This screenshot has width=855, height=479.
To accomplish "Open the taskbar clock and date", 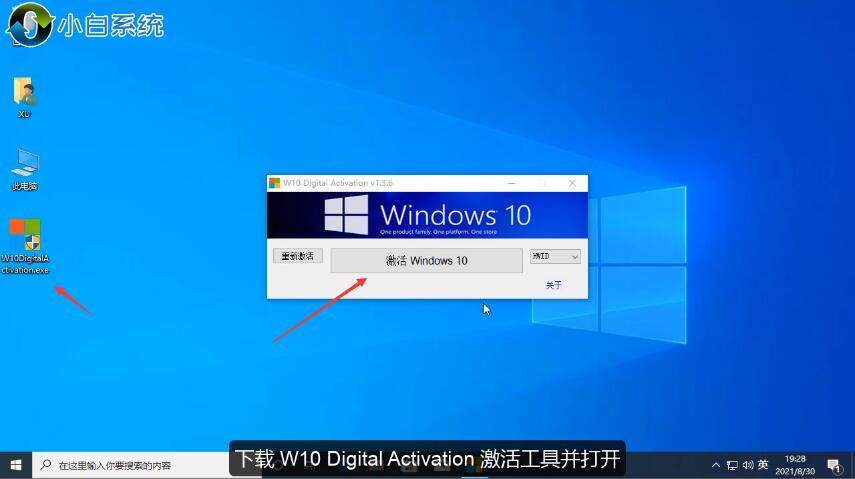I will 795,465.
